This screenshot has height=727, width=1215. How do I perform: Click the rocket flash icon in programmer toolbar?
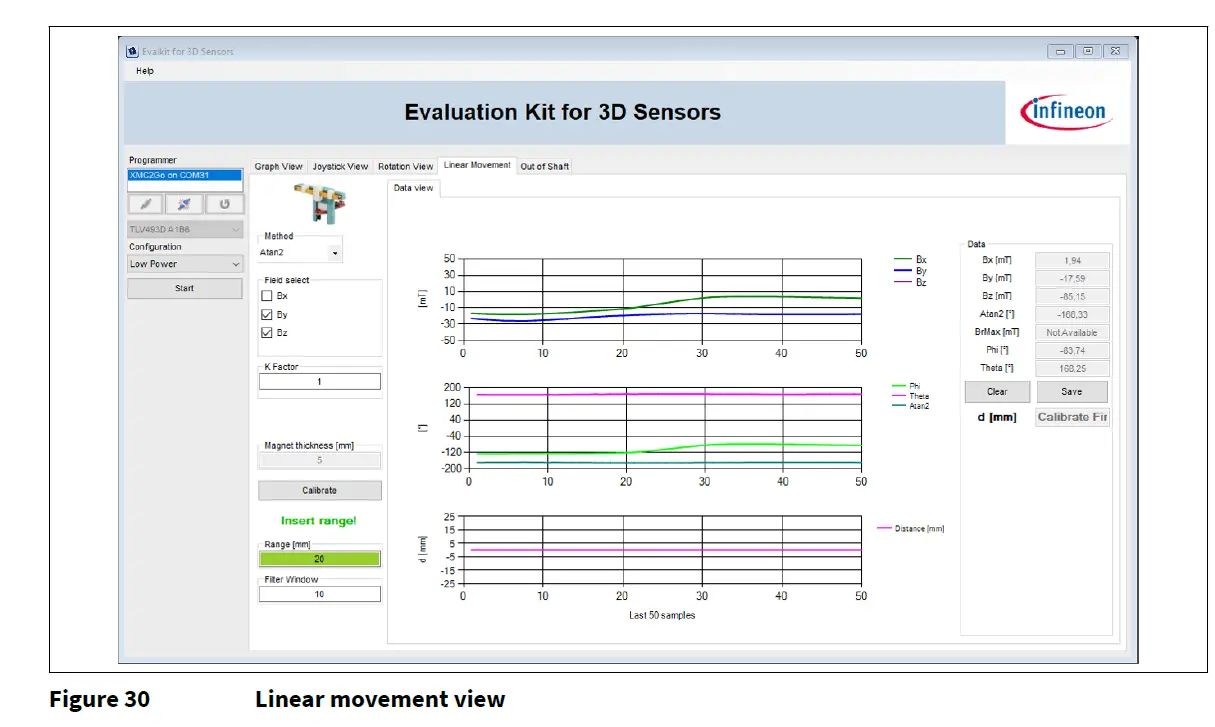point(184,204)
